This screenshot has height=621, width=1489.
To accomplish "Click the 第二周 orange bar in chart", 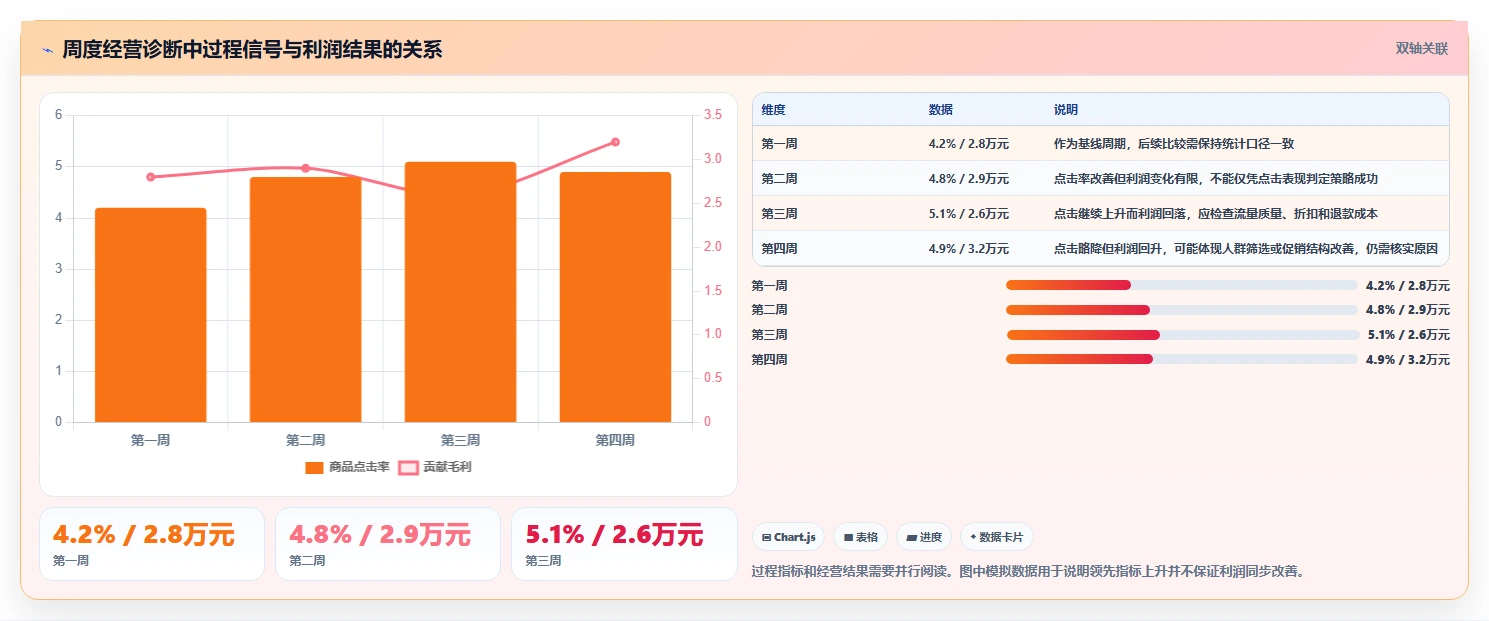I will 306,299.
